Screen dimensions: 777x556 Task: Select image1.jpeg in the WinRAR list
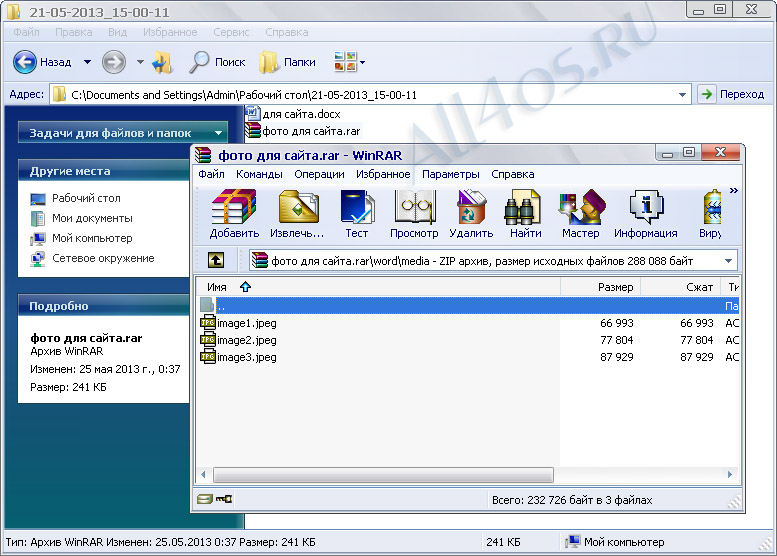pos(239,323)
